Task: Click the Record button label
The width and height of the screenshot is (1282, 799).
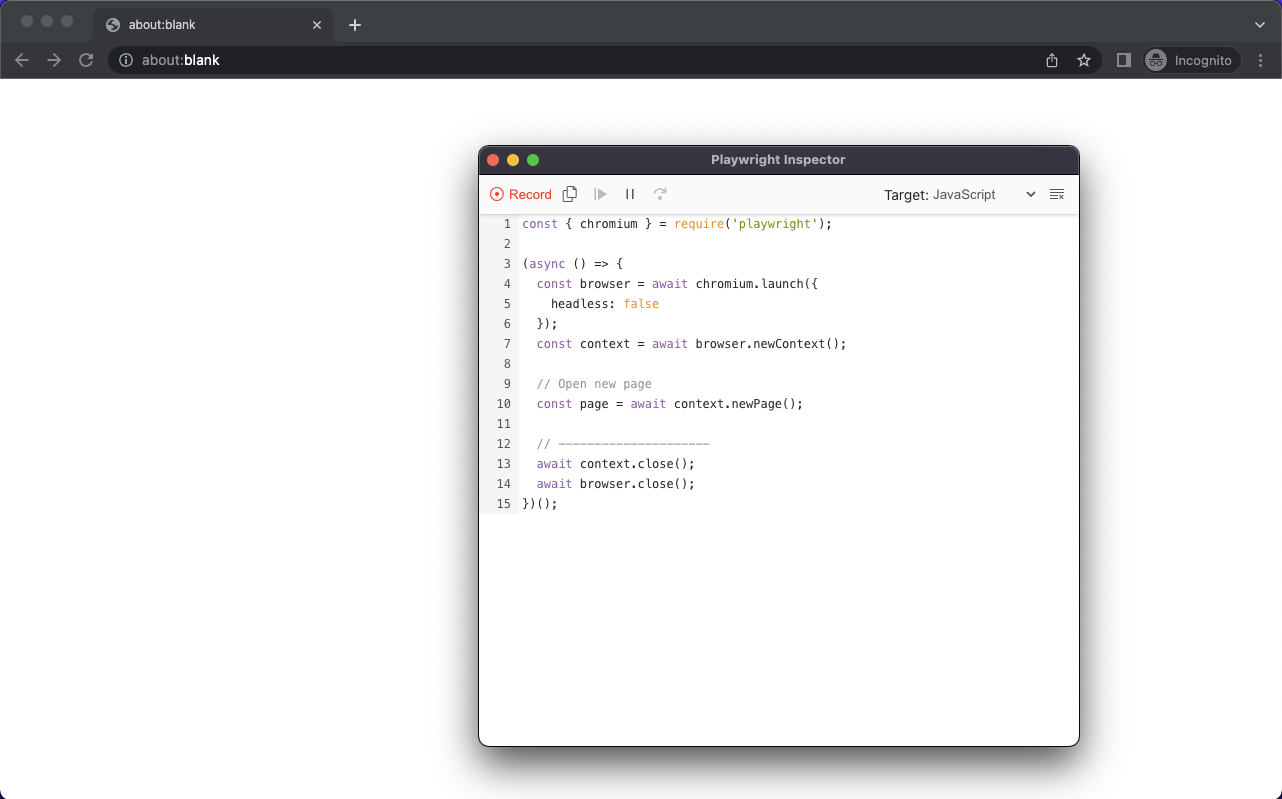Action: (x=529, y=194)
